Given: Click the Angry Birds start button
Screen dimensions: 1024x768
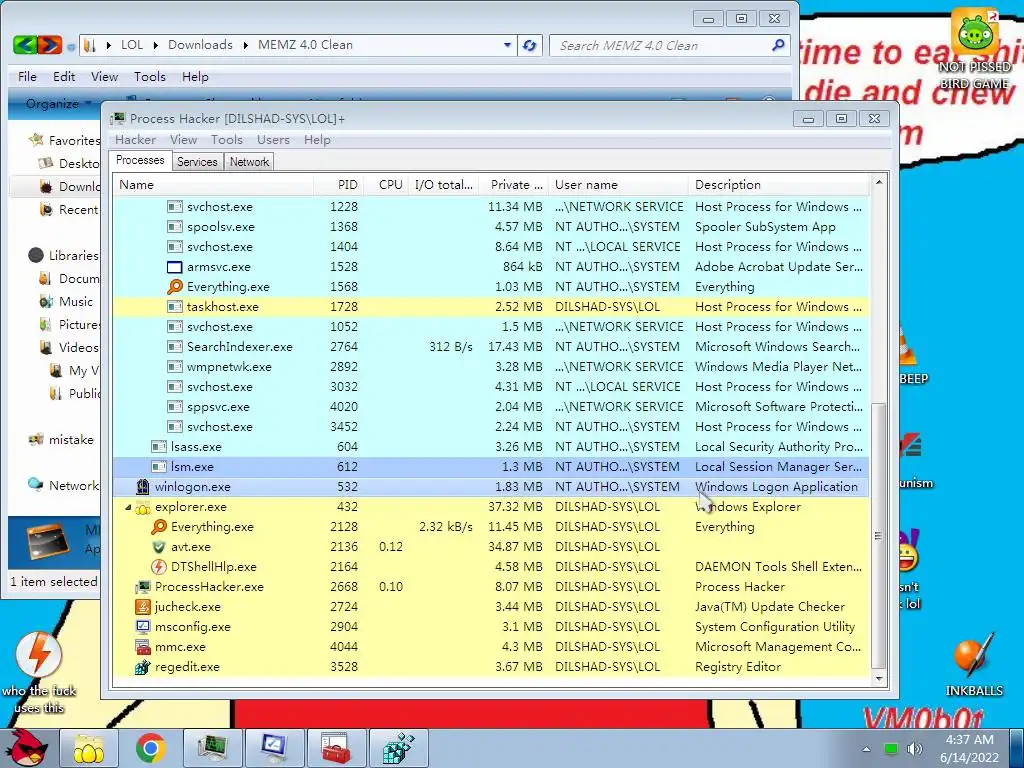Looking at the screenshot, I should point(27,747).
